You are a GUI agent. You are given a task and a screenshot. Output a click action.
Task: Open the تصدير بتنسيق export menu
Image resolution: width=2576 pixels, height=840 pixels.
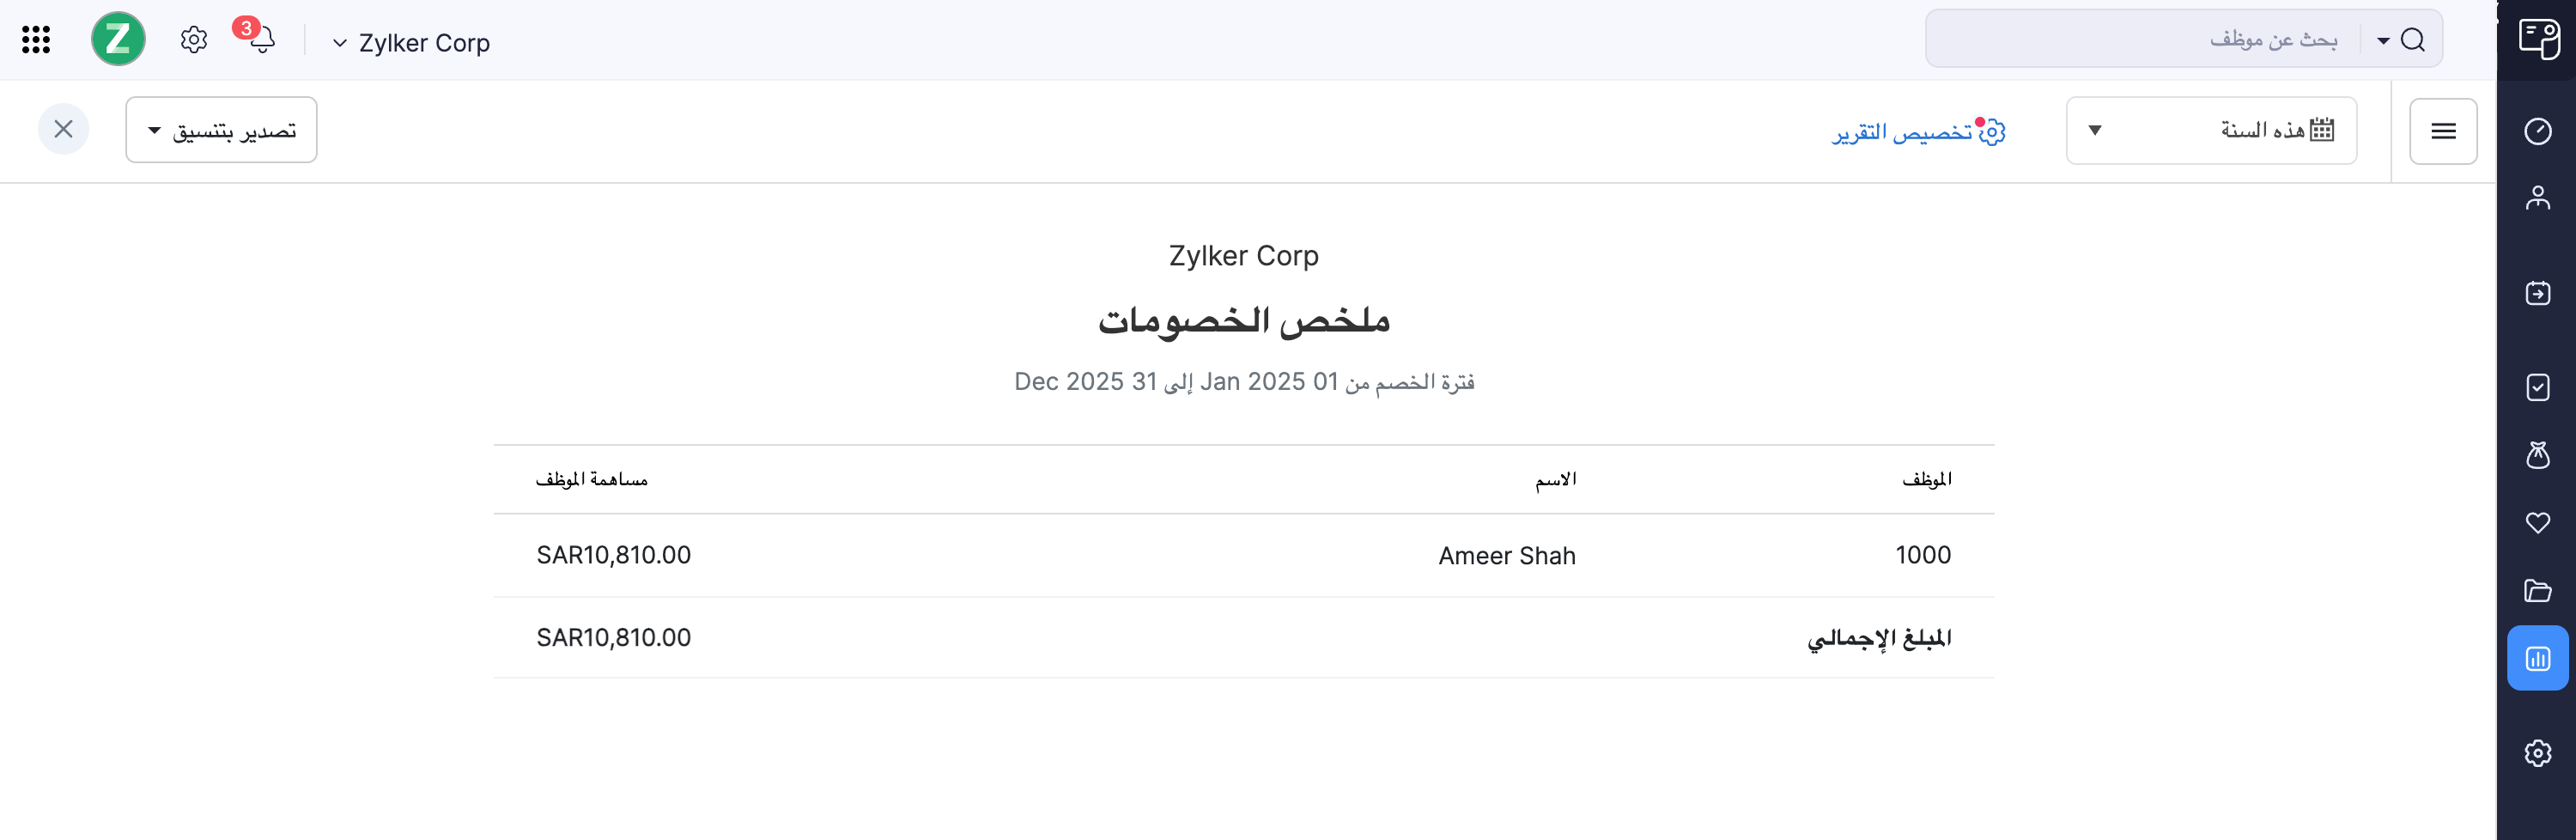[x=221, y=129]
